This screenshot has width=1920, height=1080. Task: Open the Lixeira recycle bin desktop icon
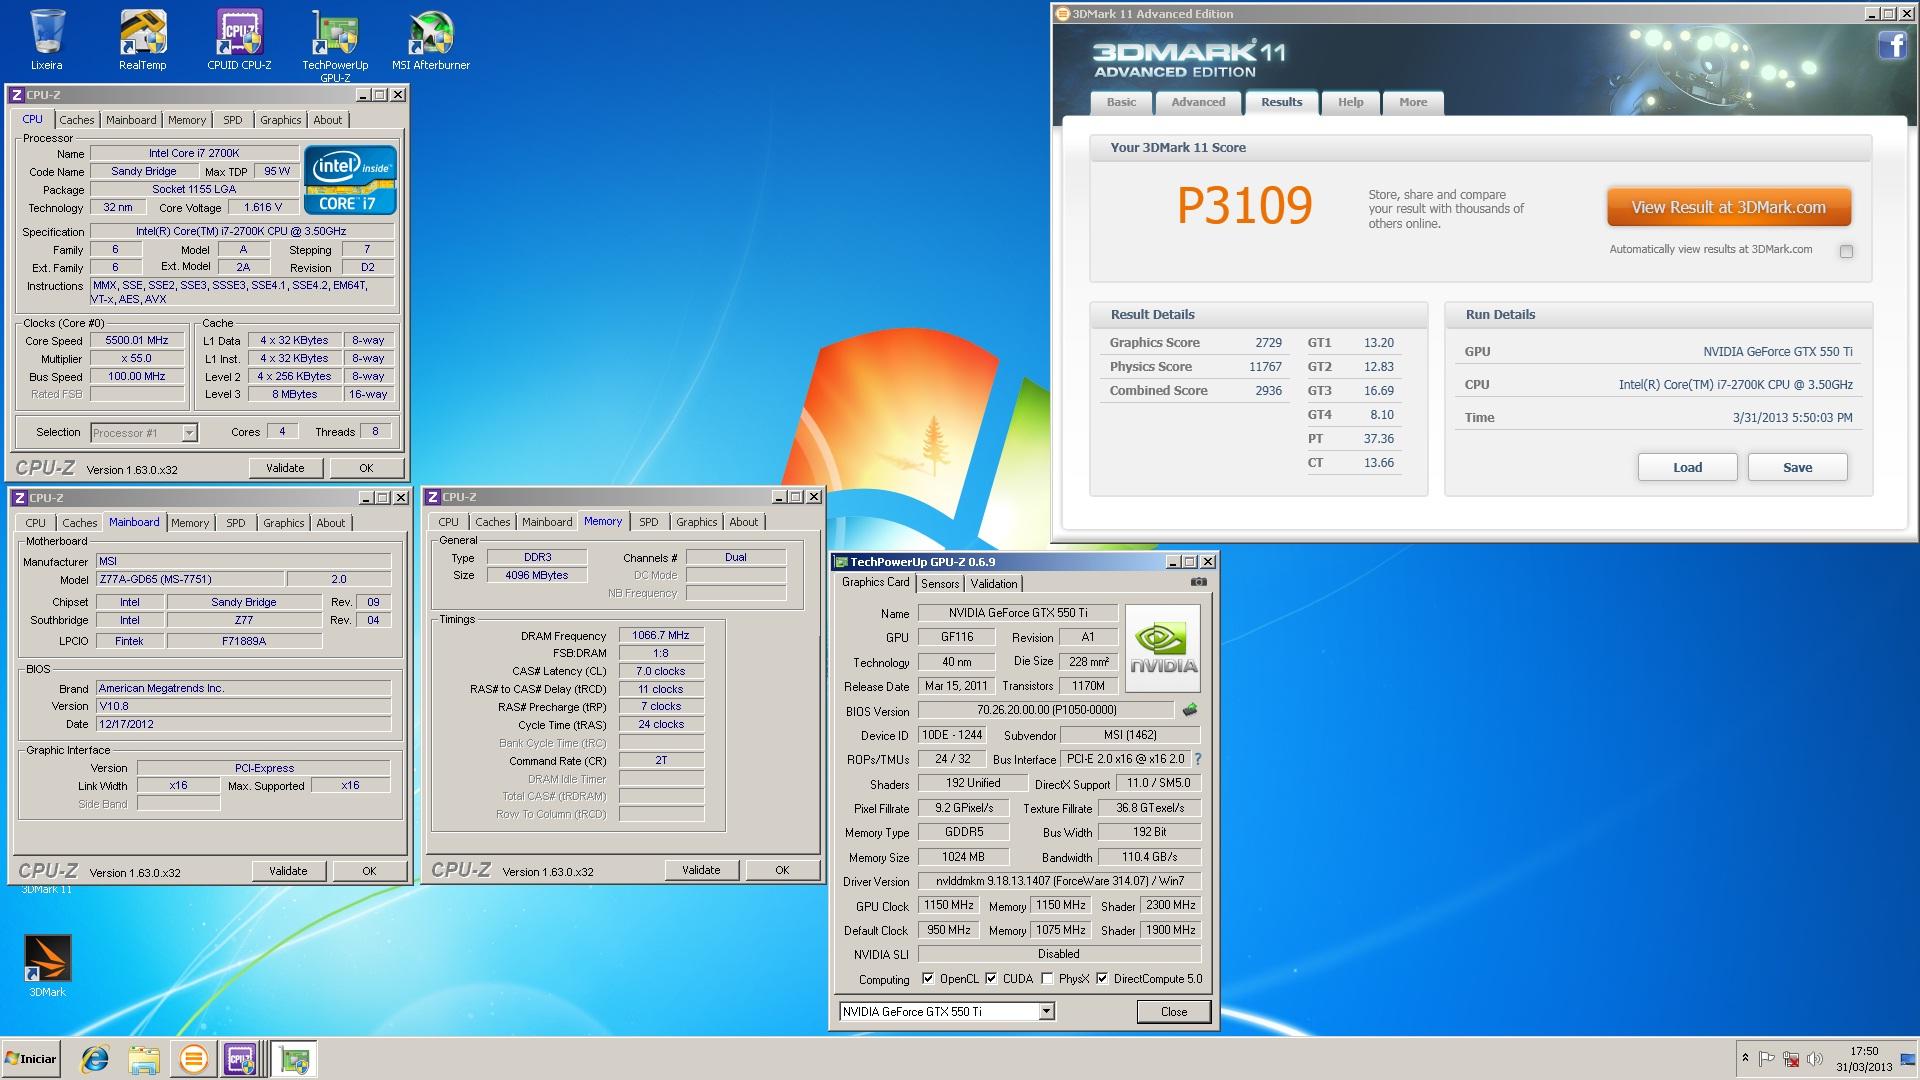[x=46, y=40]
